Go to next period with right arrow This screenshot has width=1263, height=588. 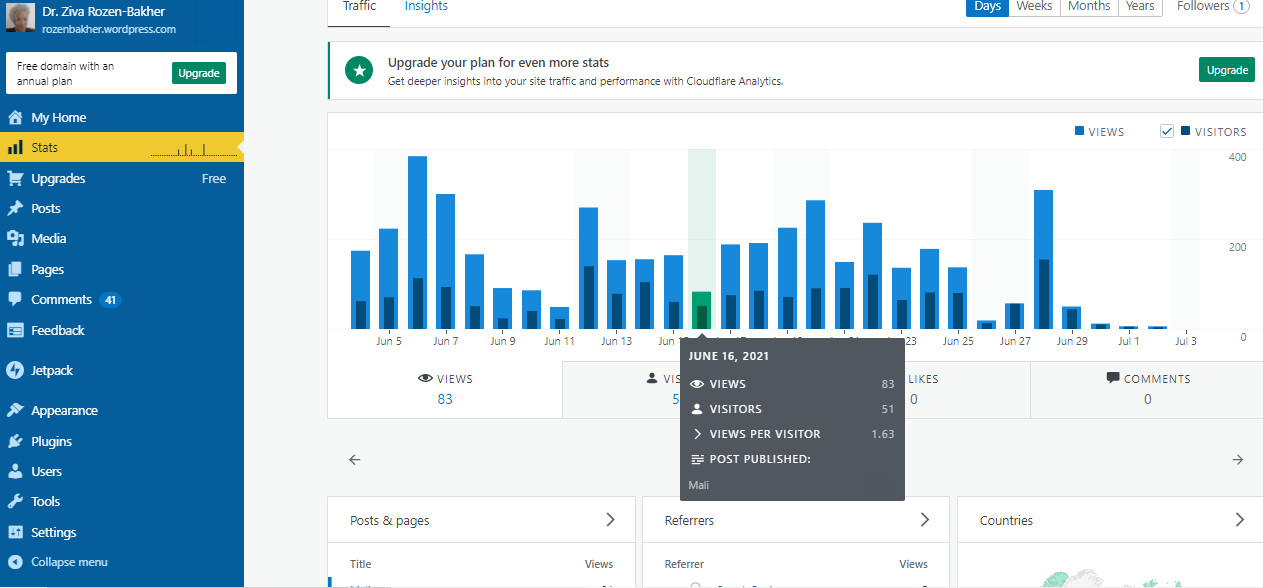pyautogui.click(x=1238, y=460)
